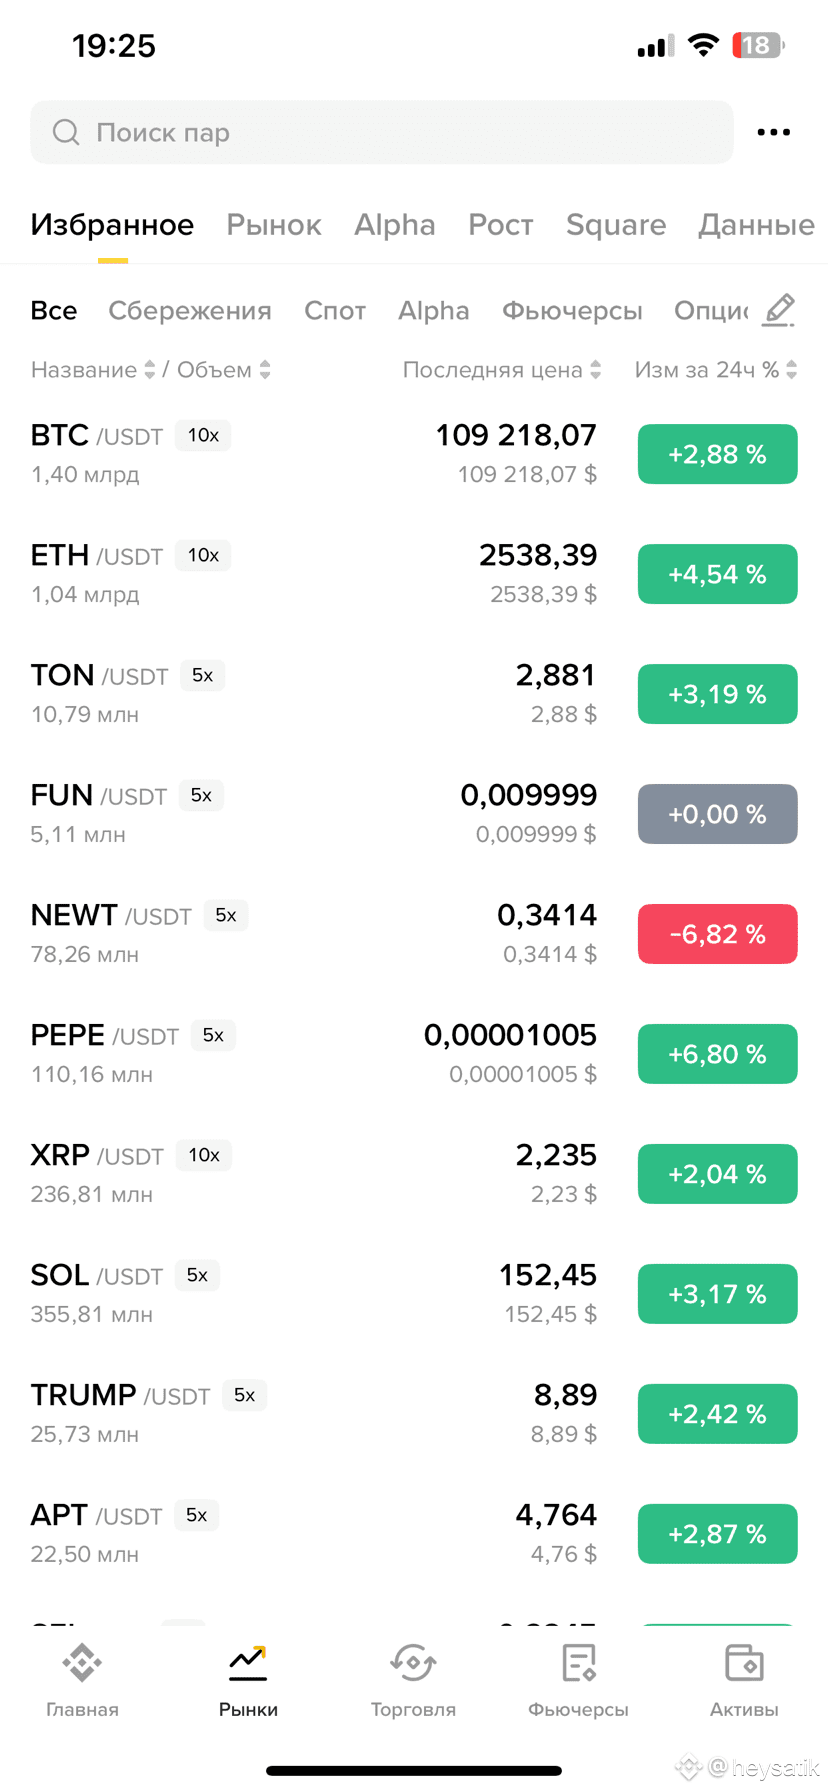Toggle FUN +0,00 % change badge

(718, 814)
